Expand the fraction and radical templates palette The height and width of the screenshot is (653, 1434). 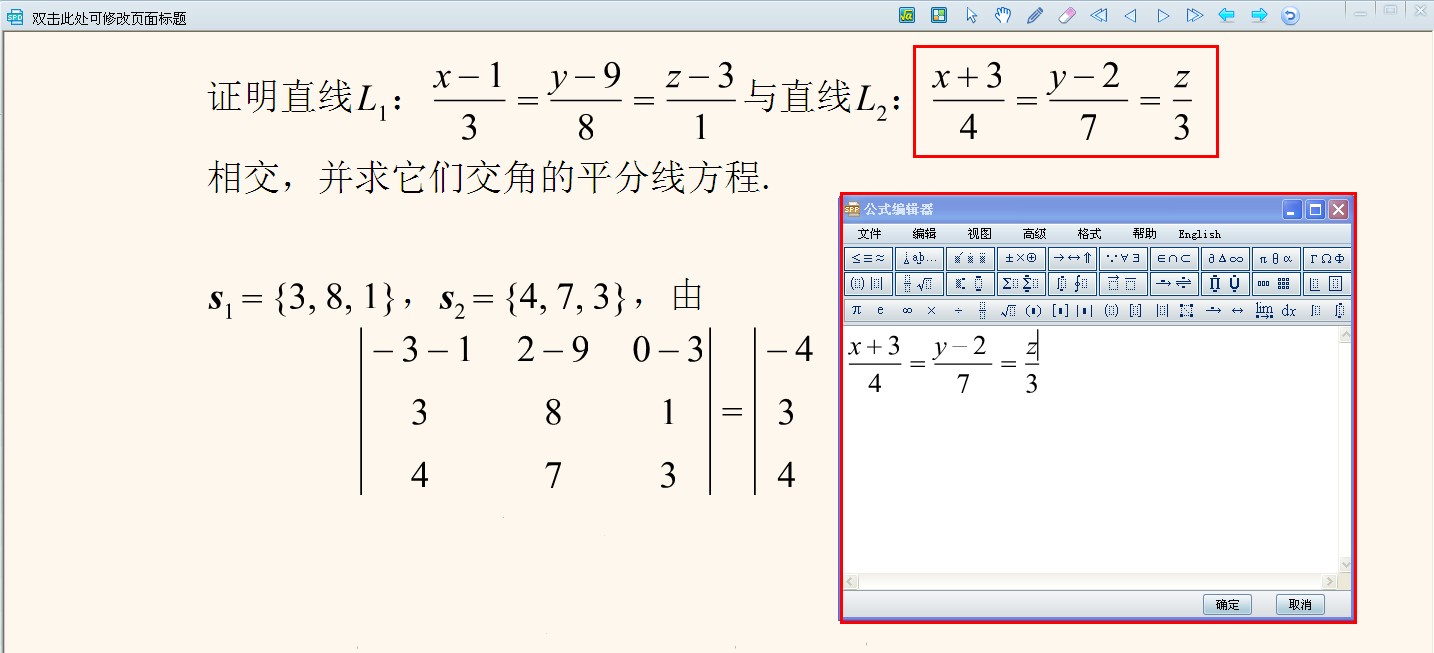[920, 284]
